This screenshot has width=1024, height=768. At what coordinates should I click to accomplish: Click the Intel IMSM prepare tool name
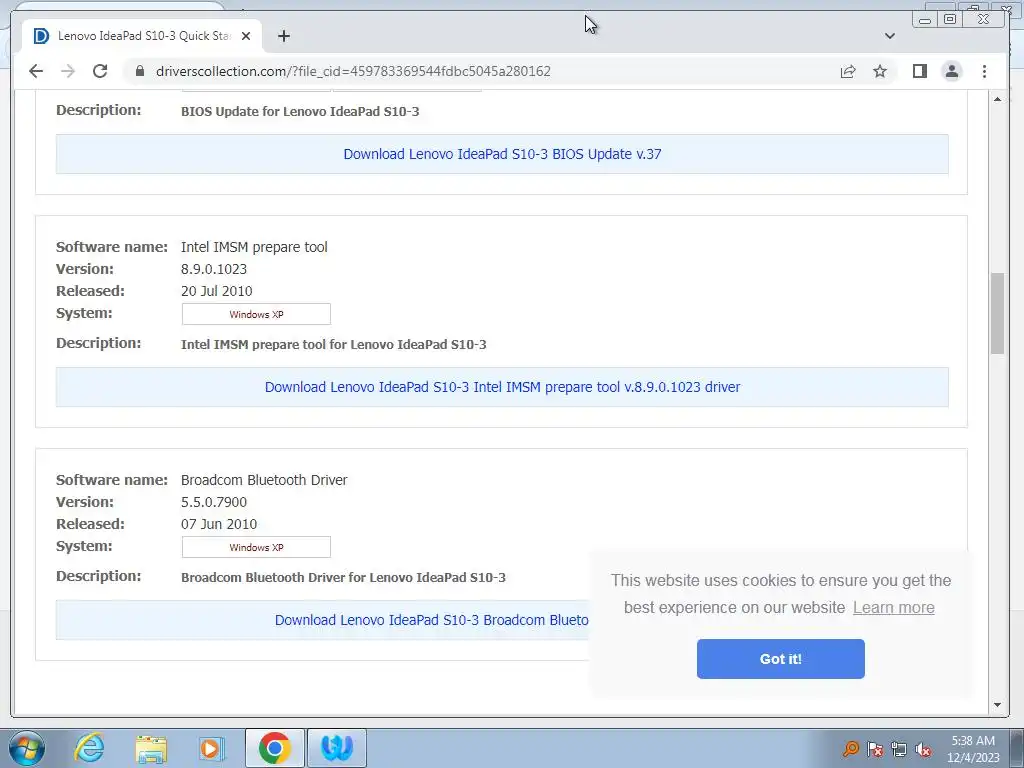[254, 247]
